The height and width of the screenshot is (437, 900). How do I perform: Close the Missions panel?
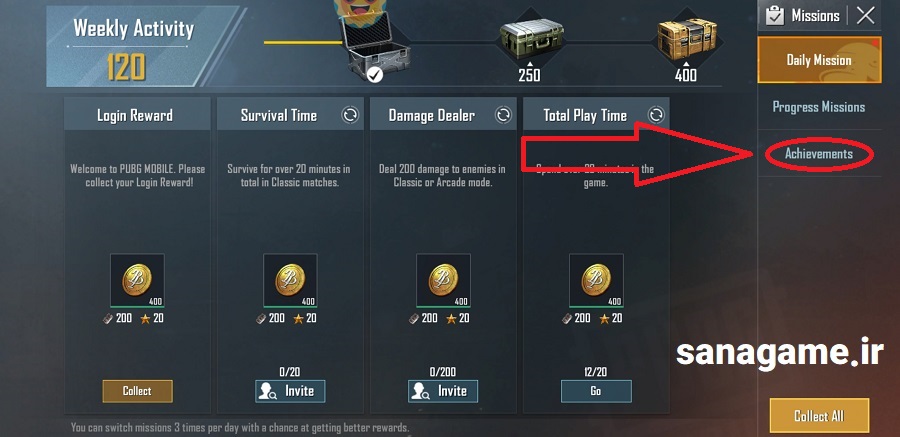865,16
